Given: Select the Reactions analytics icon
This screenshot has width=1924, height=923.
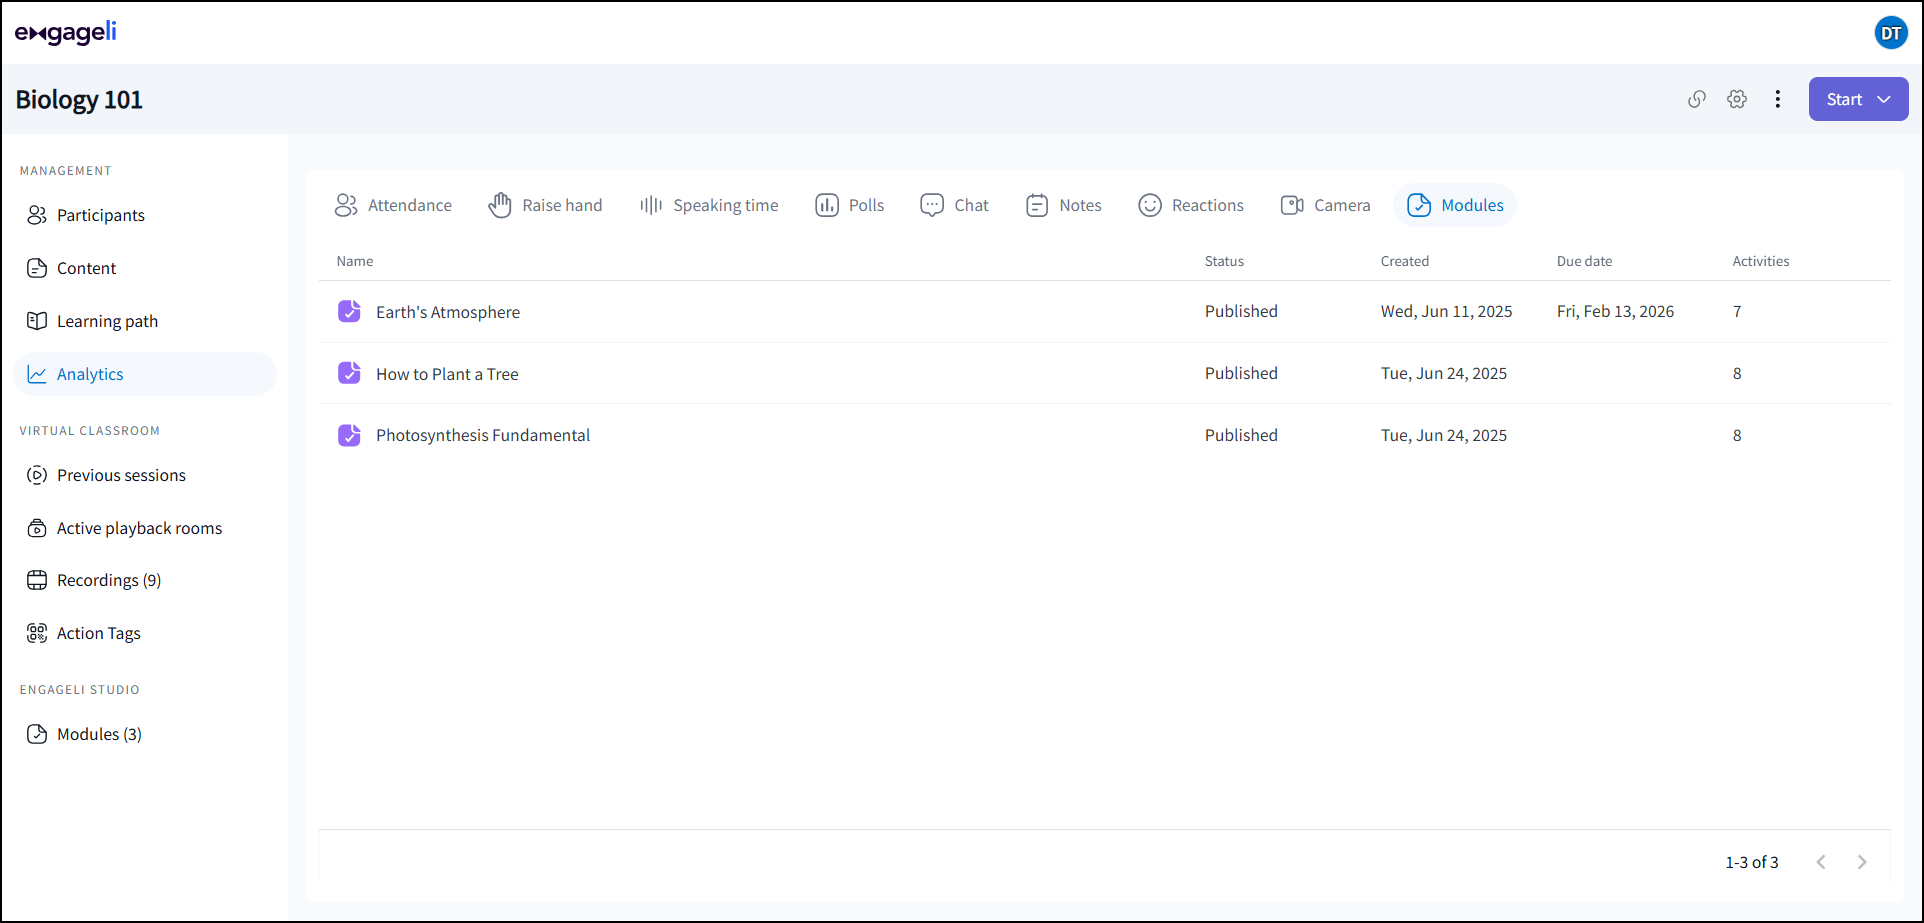Looking at the screenshot, I should (x=1191, y=205).
